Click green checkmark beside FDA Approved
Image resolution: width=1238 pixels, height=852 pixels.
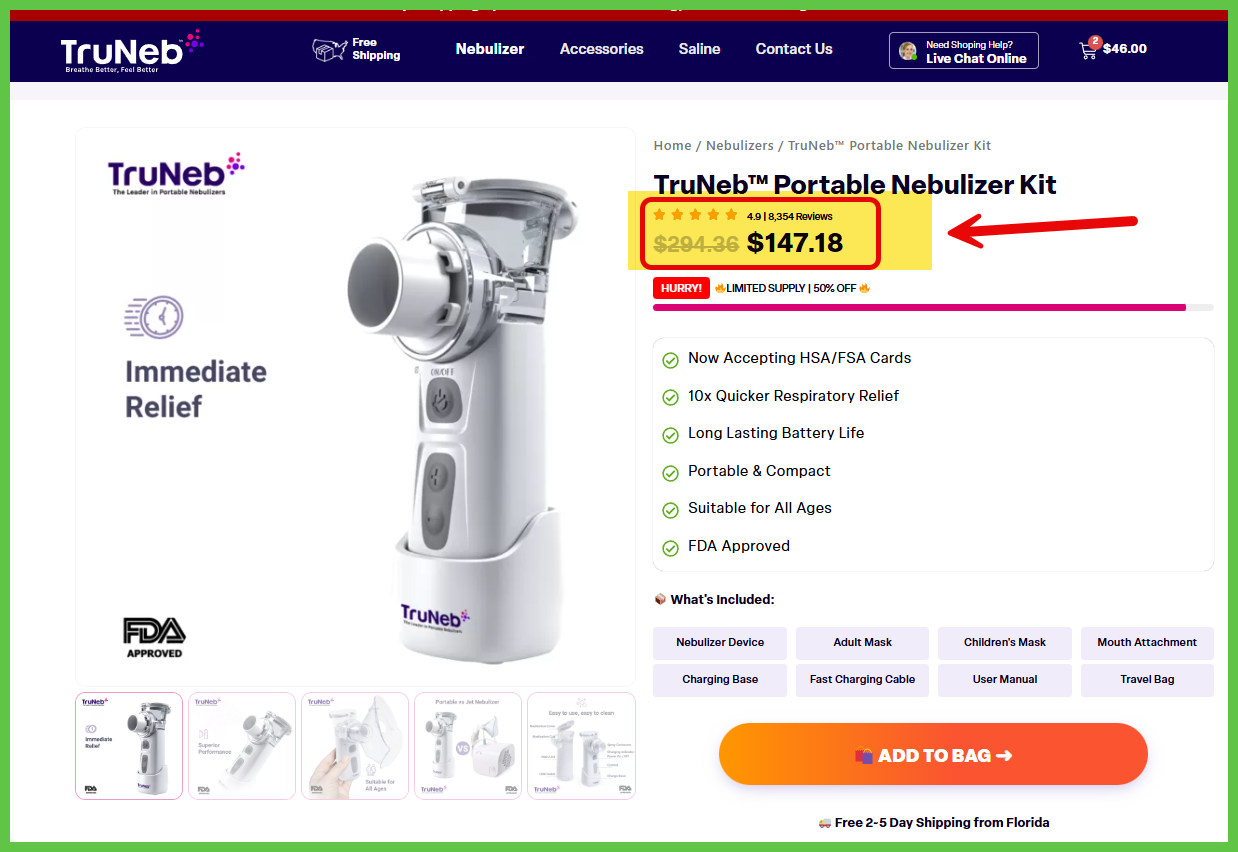(x=670, y=547)
